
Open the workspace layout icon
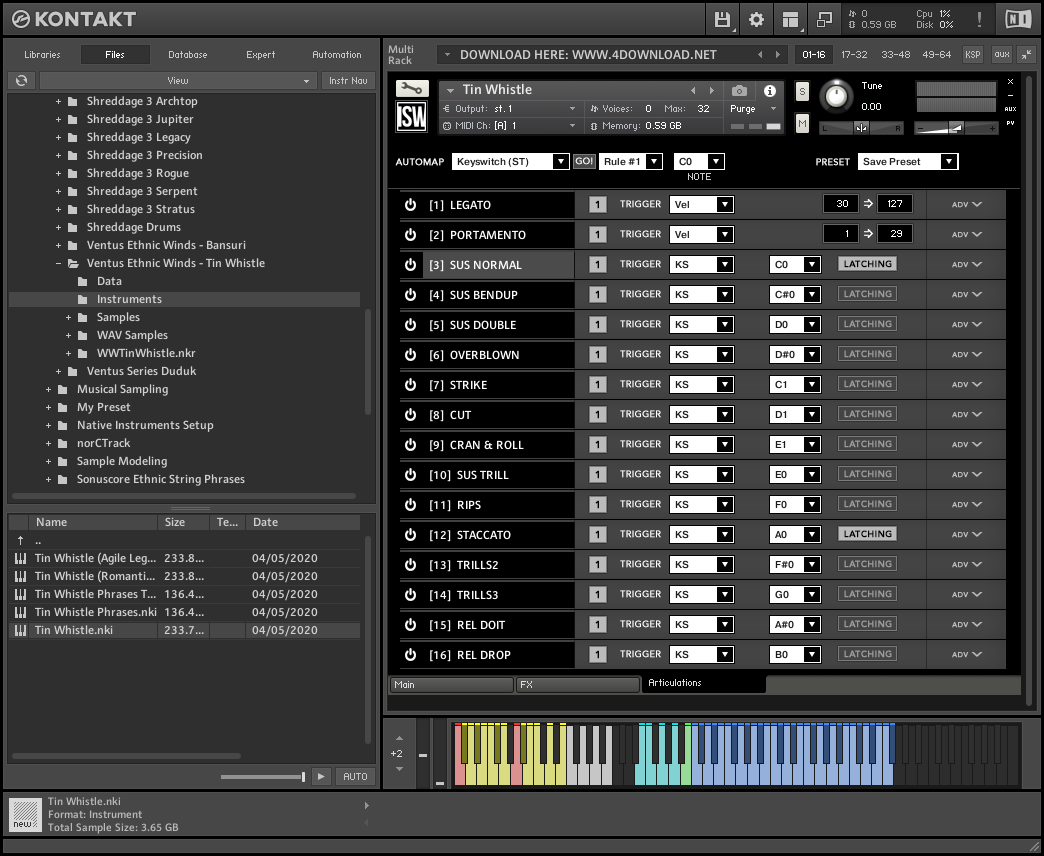click(x=790, y=19)
